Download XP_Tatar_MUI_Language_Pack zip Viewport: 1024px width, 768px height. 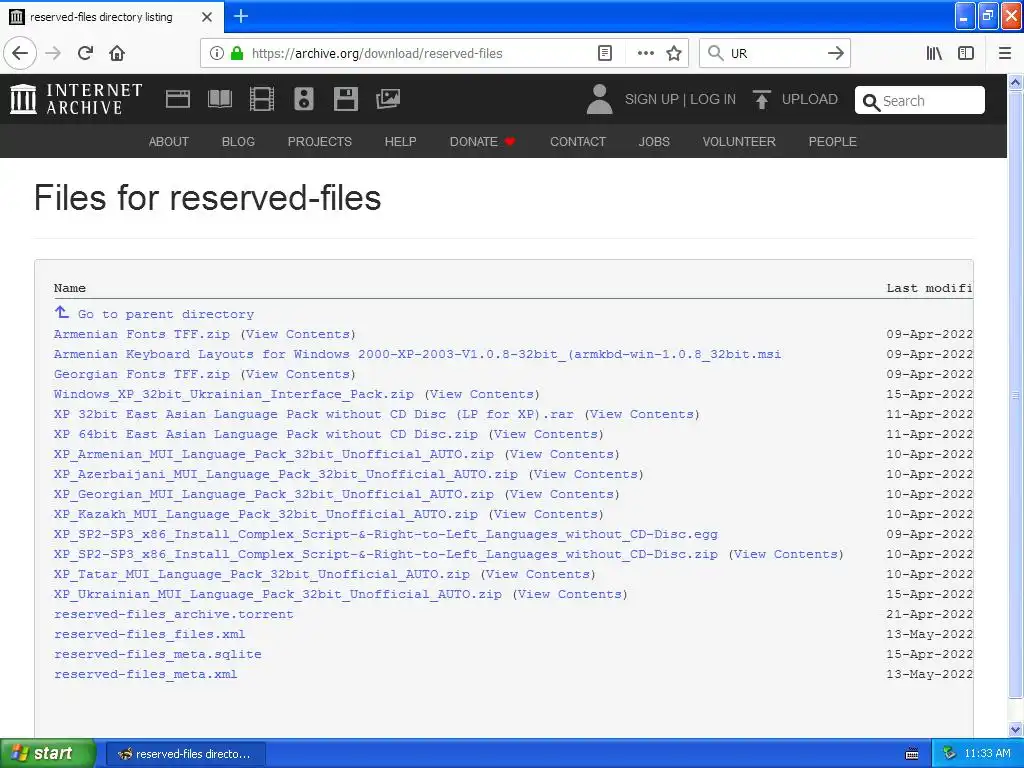pos(262,574)
